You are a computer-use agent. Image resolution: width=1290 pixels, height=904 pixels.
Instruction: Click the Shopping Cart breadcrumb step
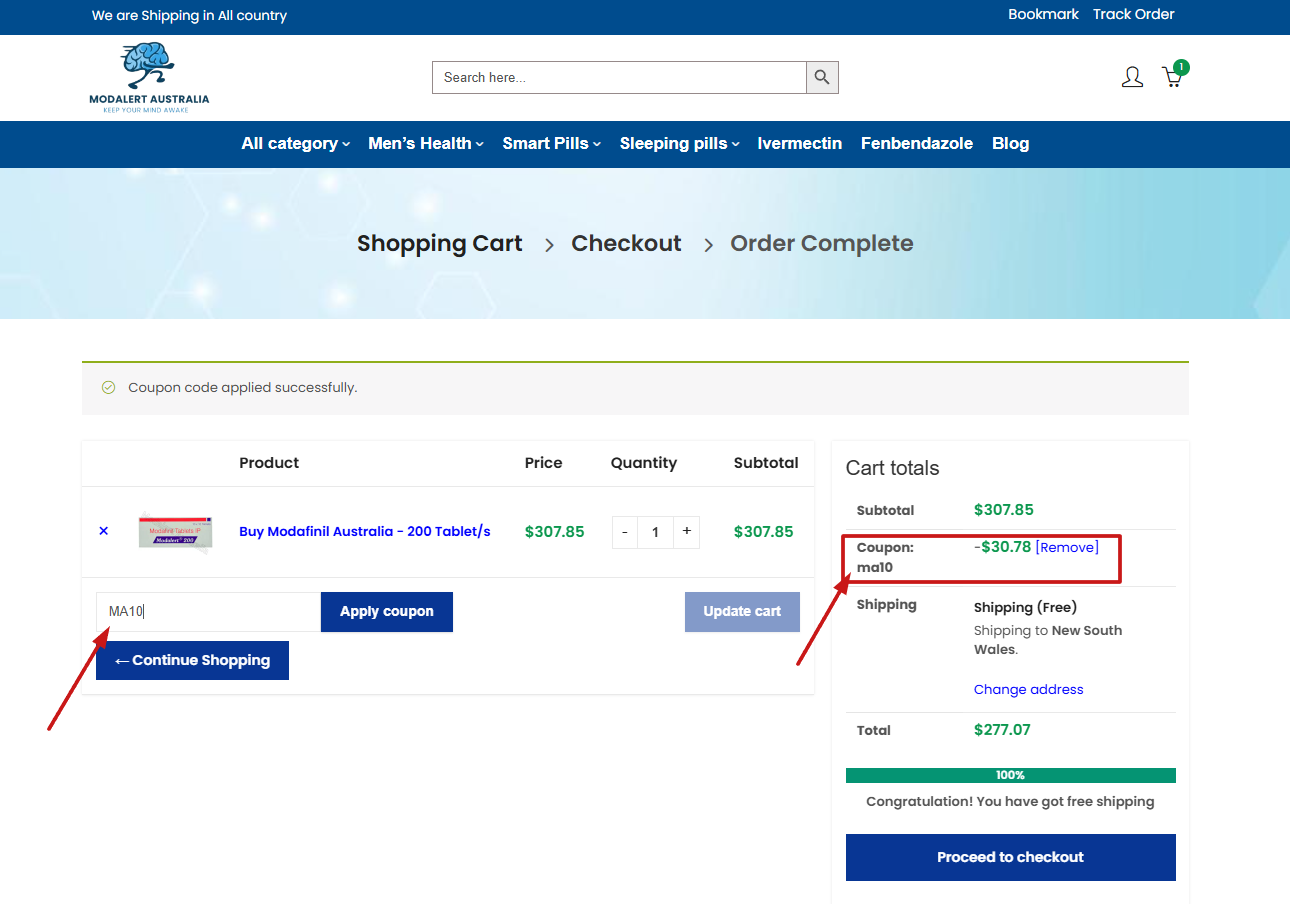click(x=440, y=243)
